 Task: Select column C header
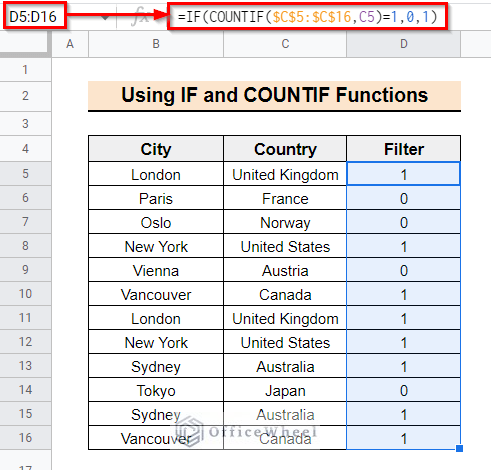[285, 44]
